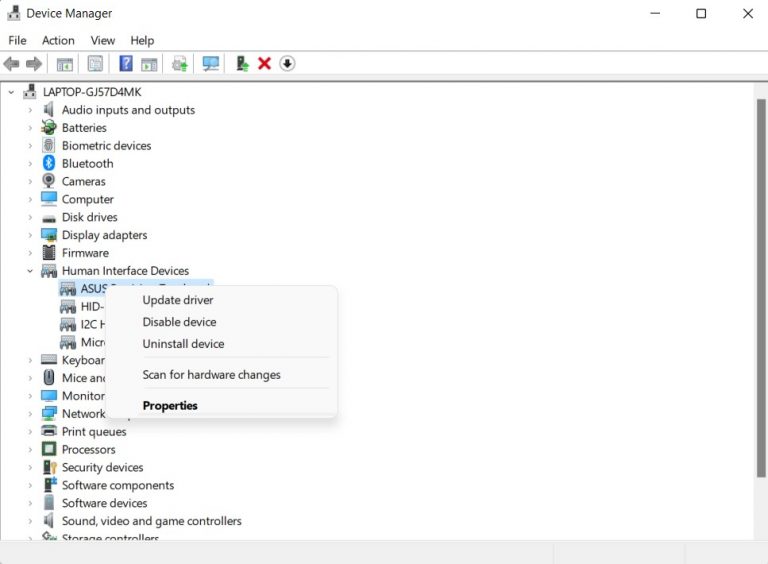
Task: Click the Print queues printer icon
Action: 49,431
